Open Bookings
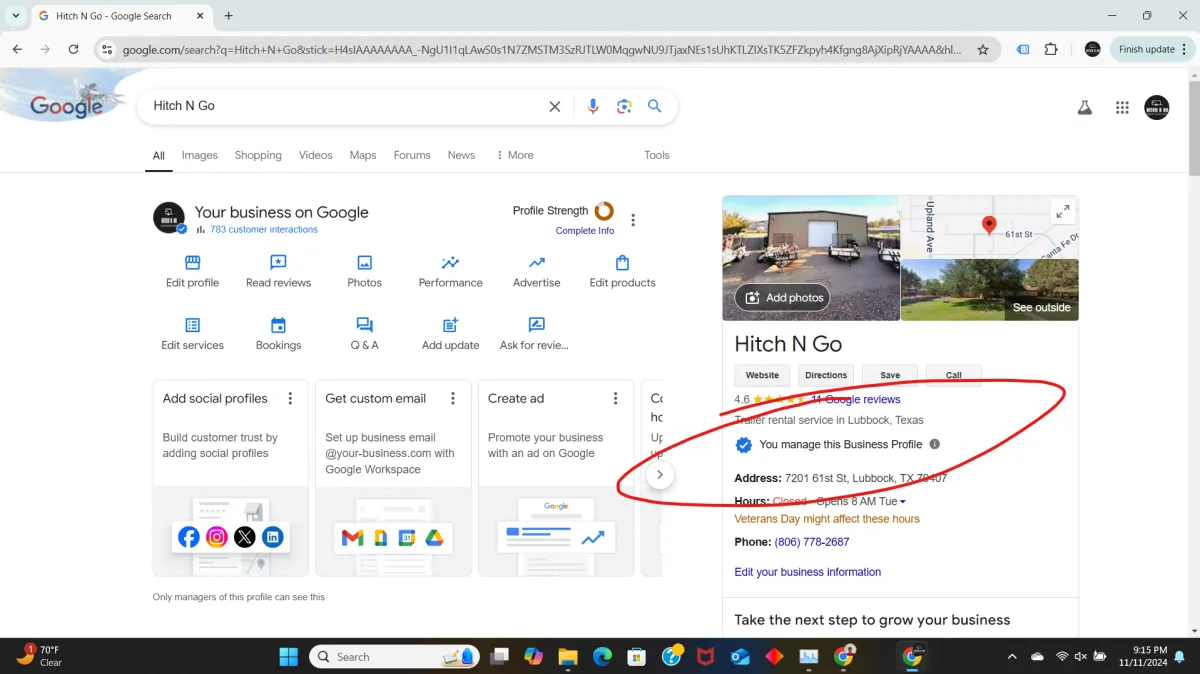This screenshot has width=1200, height=674. point(278,334)
